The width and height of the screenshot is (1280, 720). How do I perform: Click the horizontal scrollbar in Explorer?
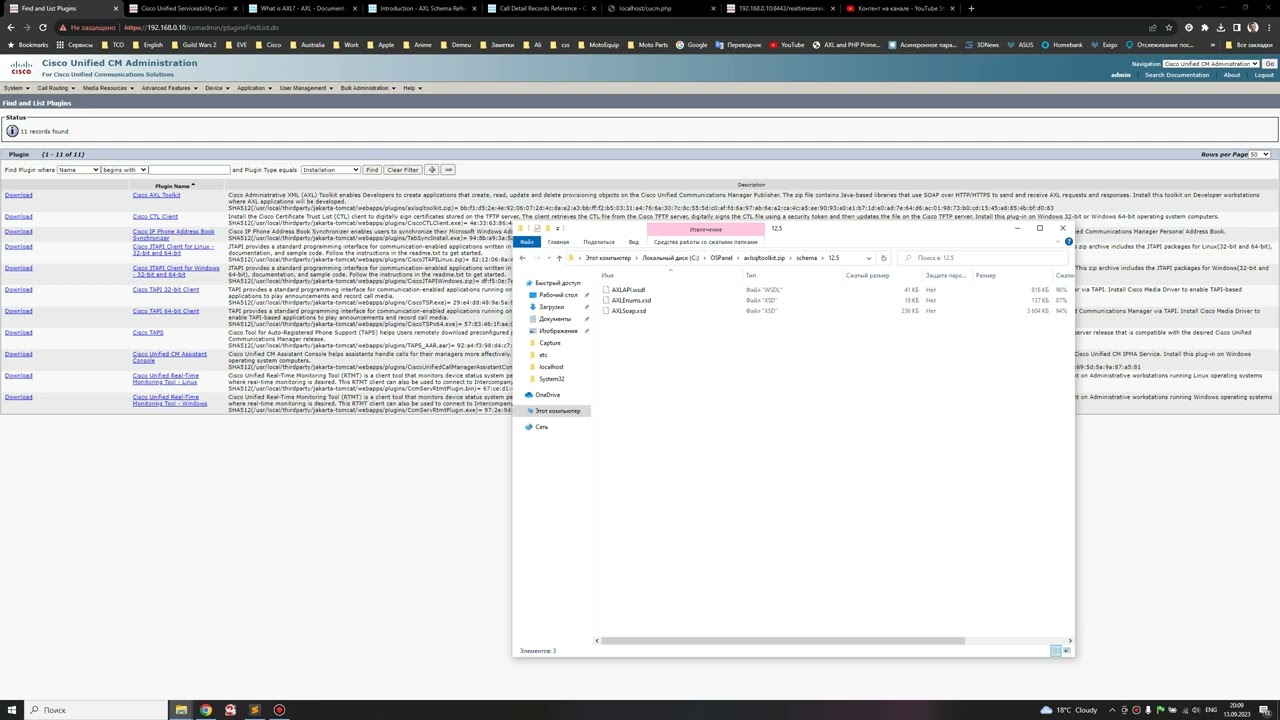(x=782, y=640)
